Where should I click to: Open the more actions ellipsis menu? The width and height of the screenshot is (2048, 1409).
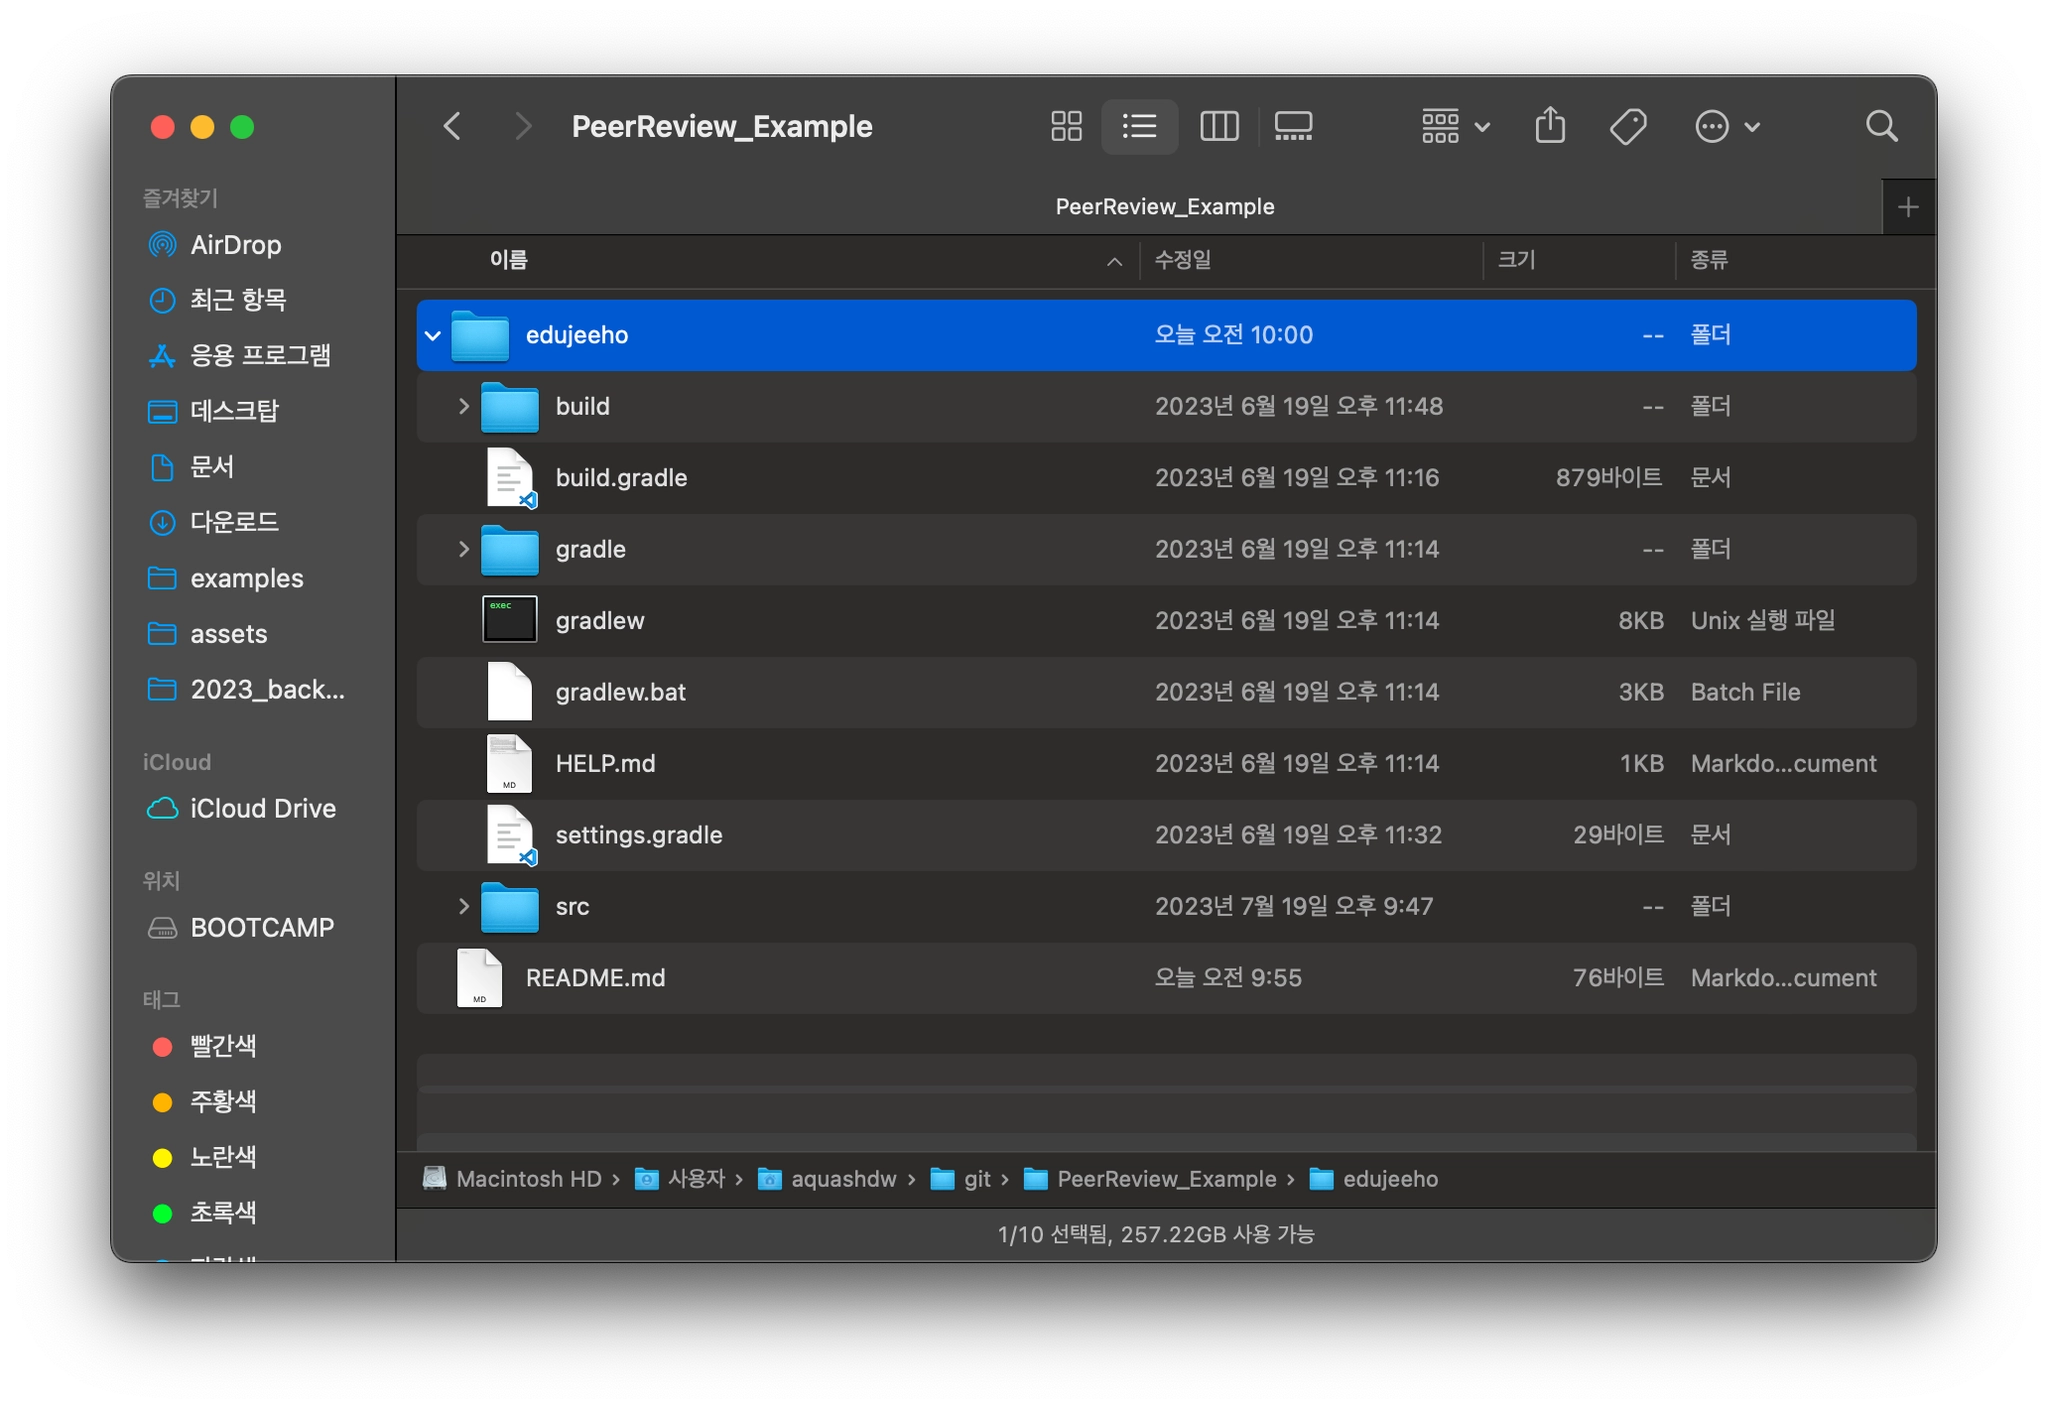tap(1727, 126)
